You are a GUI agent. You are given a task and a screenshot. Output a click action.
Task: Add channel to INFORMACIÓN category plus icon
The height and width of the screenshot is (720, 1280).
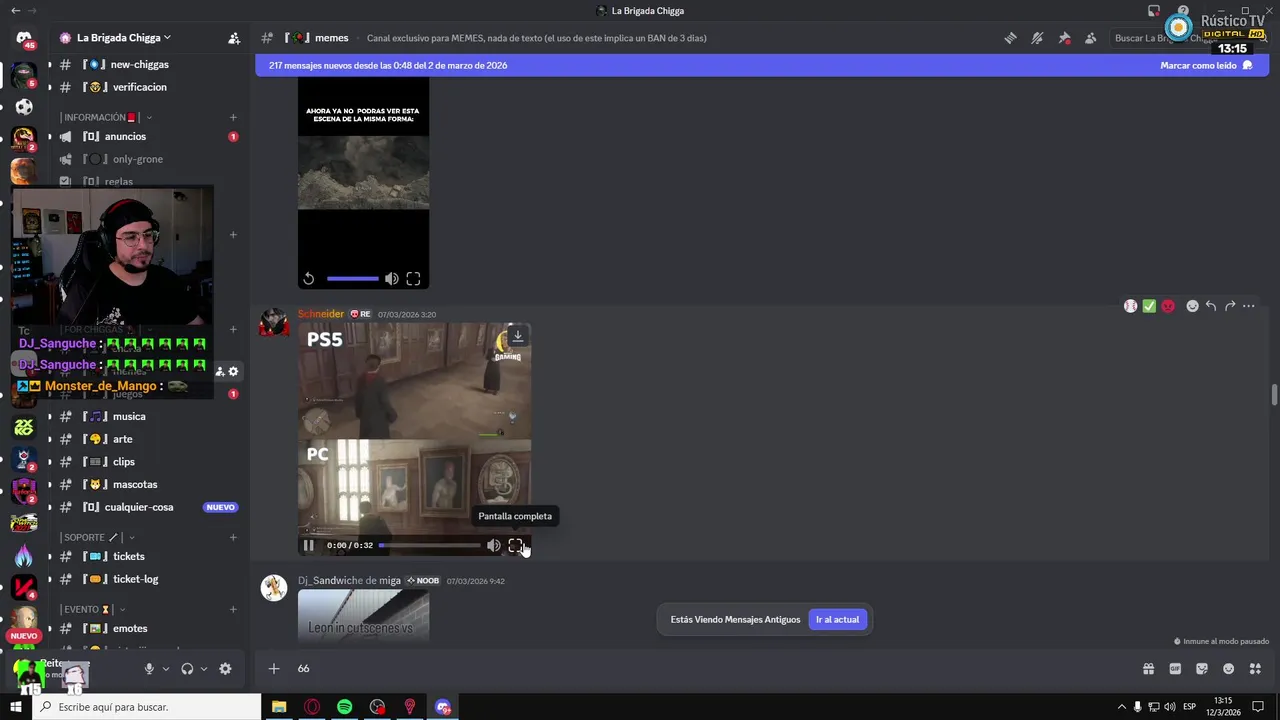(x=233, y=117)
